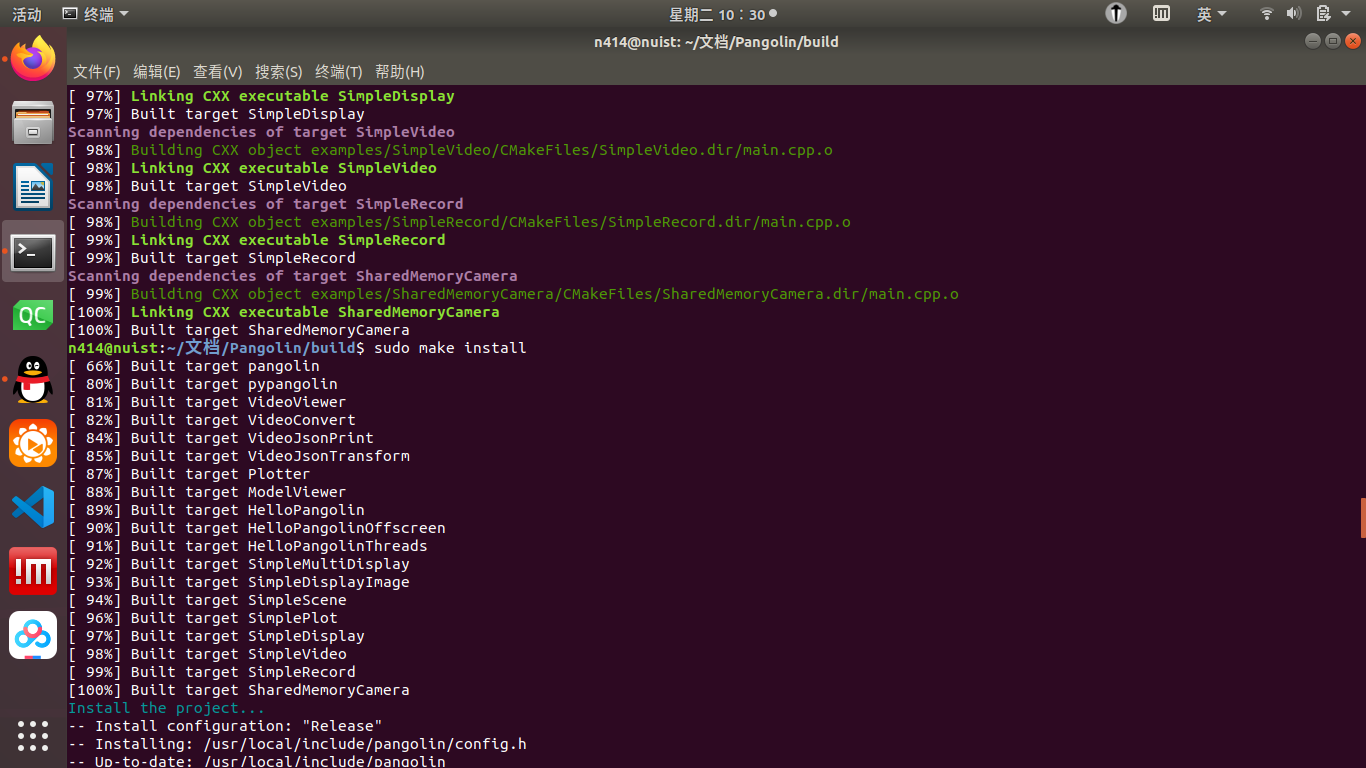Open the Baidu Netdisk dock icon
This screenshot has height=768, width=1366.
pyautogui.click(x=33, y=635)
